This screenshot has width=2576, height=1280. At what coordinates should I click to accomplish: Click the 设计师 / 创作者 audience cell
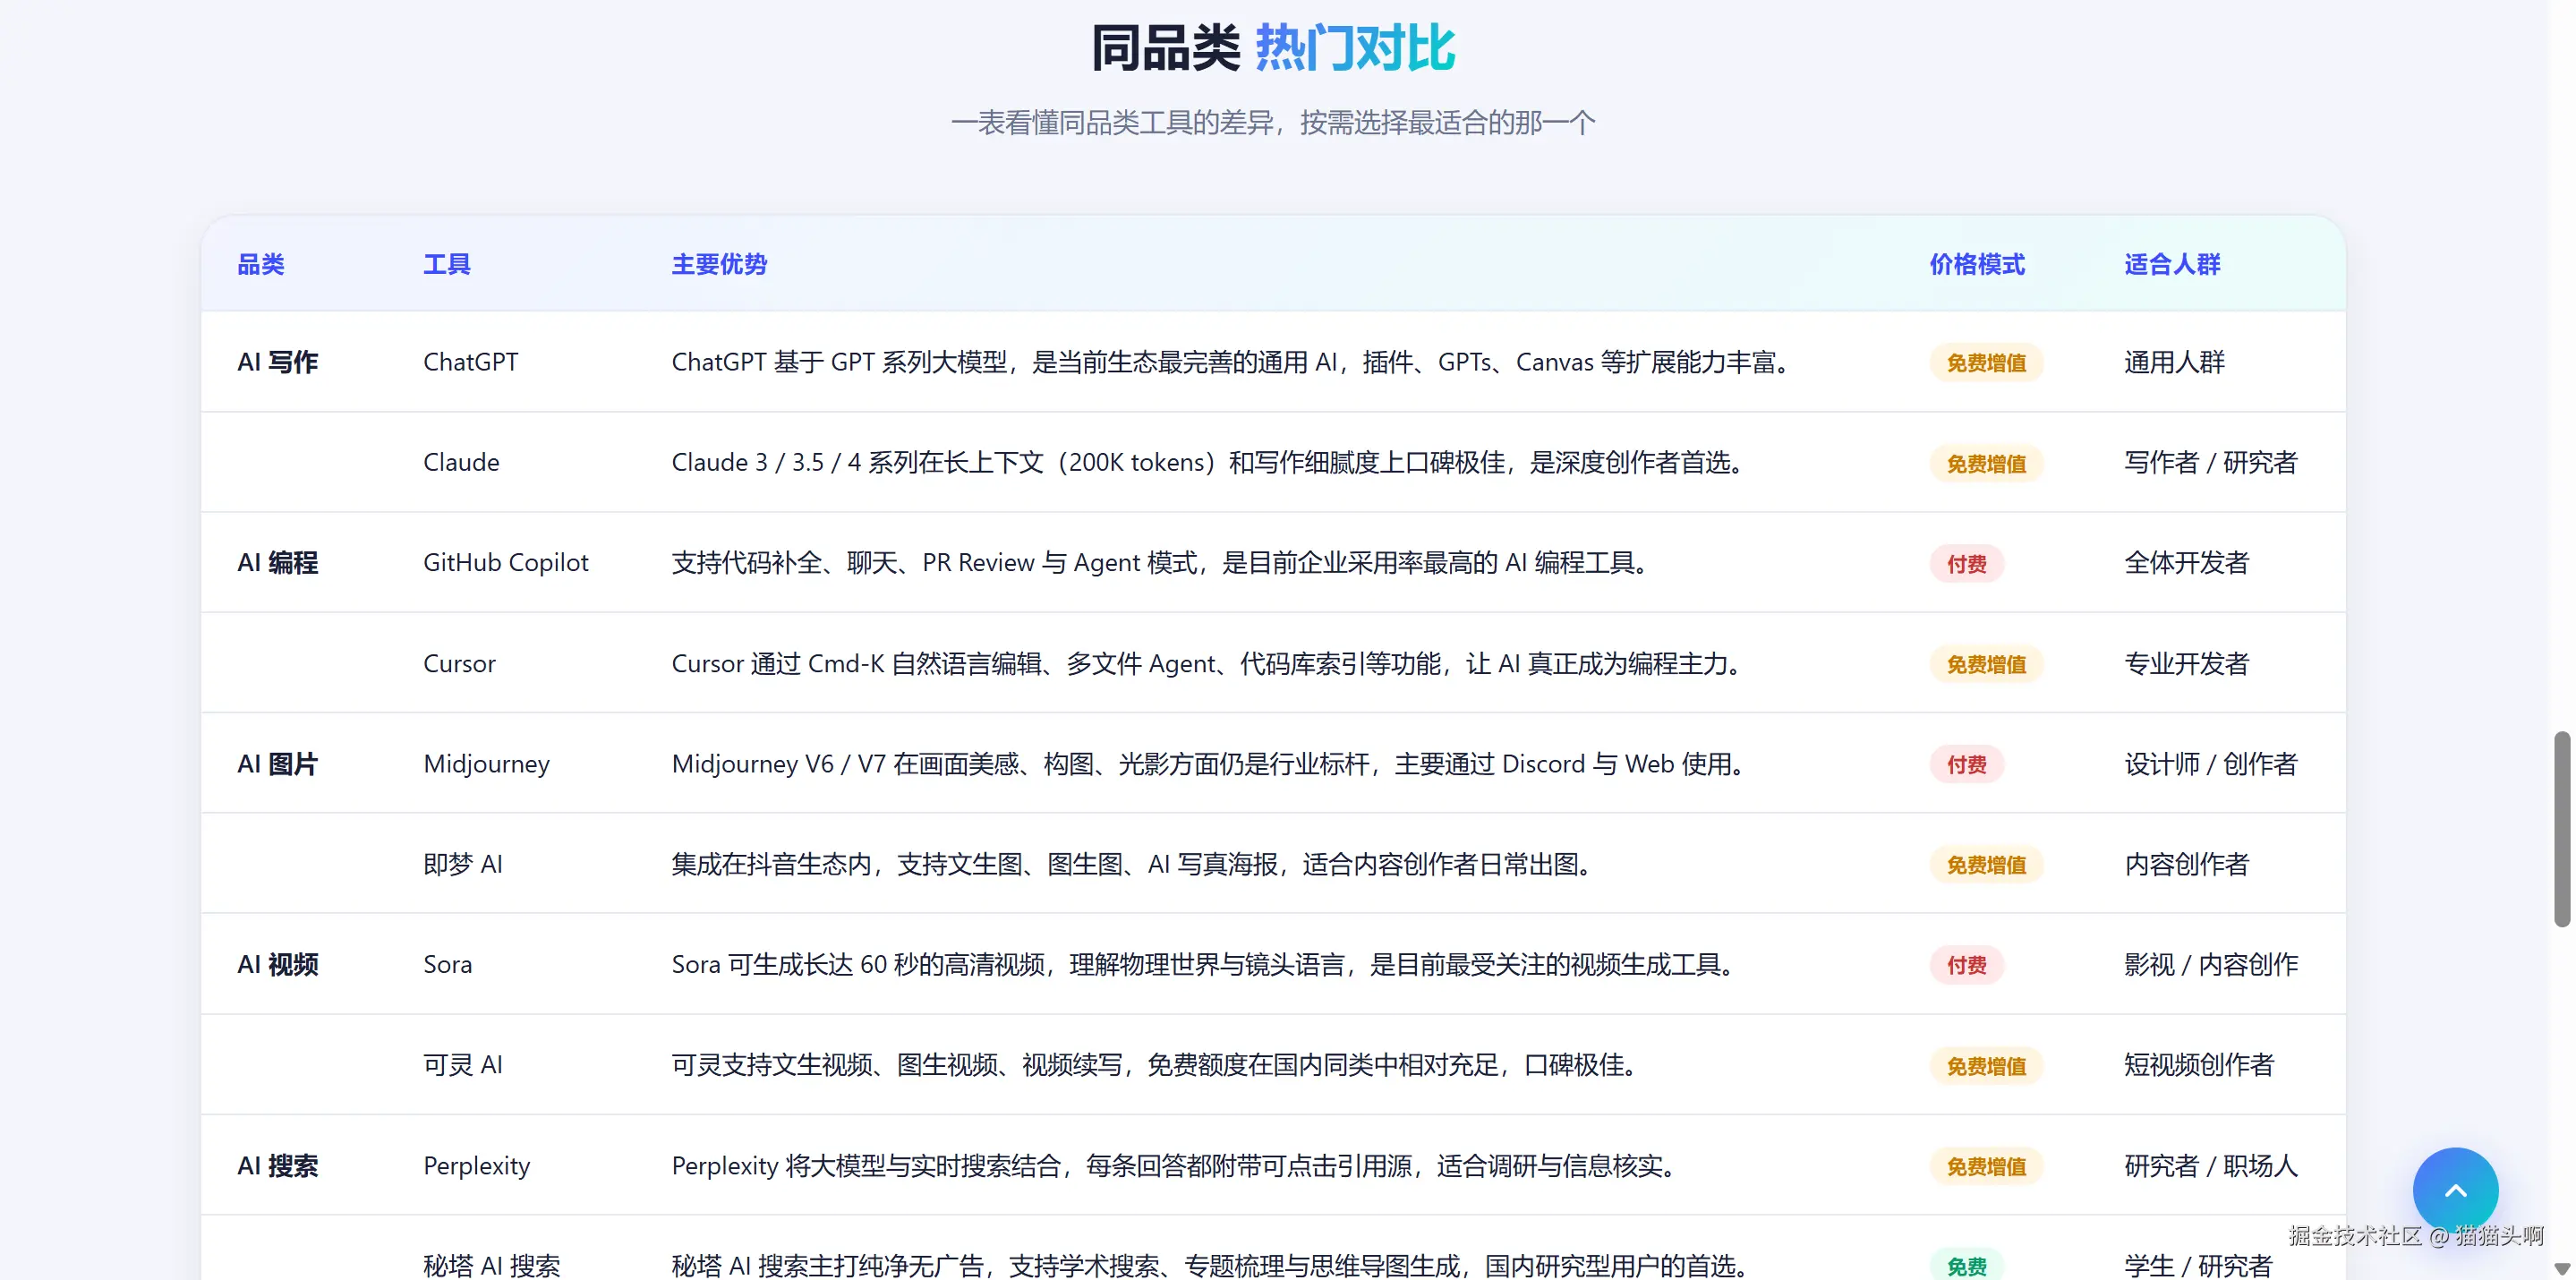pos(2211,764)
